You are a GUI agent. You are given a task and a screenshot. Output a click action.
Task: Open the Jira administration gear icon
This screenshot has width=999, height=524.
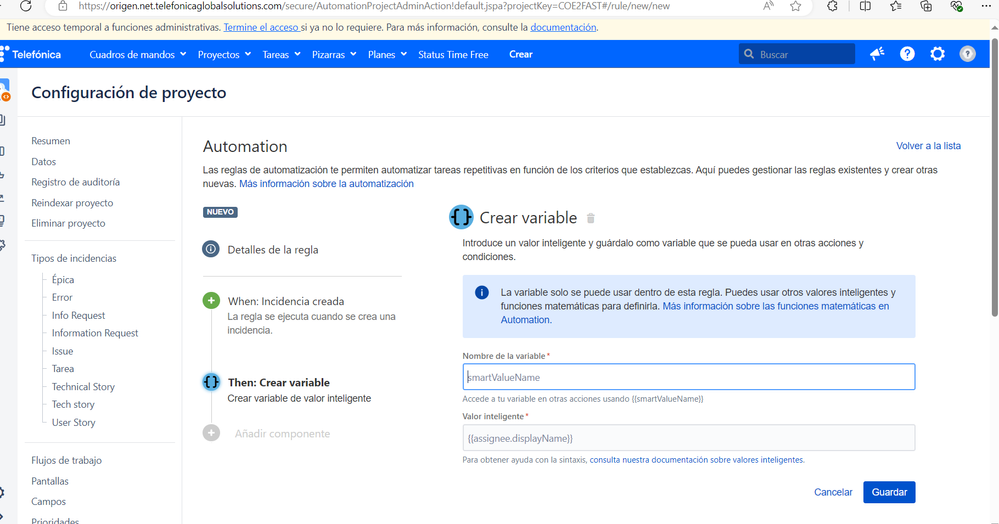click(937, 54)
